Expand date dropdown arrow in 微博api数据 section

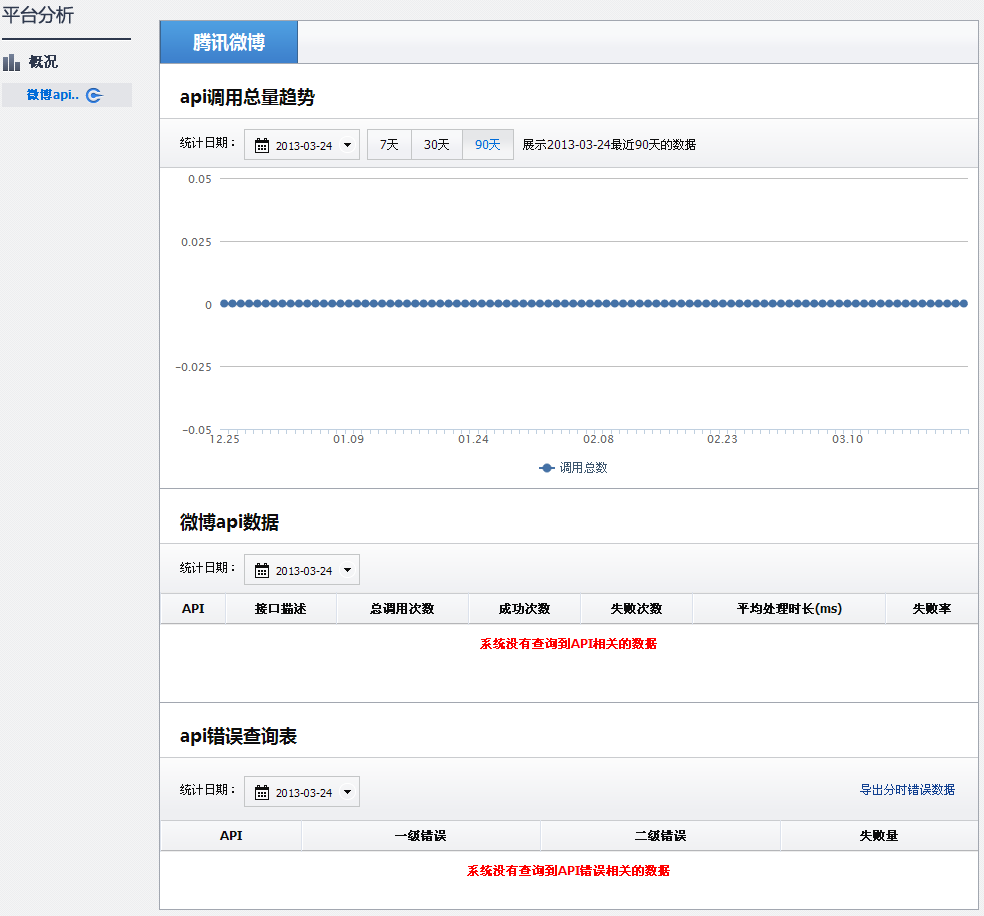[x=347, y=571]
